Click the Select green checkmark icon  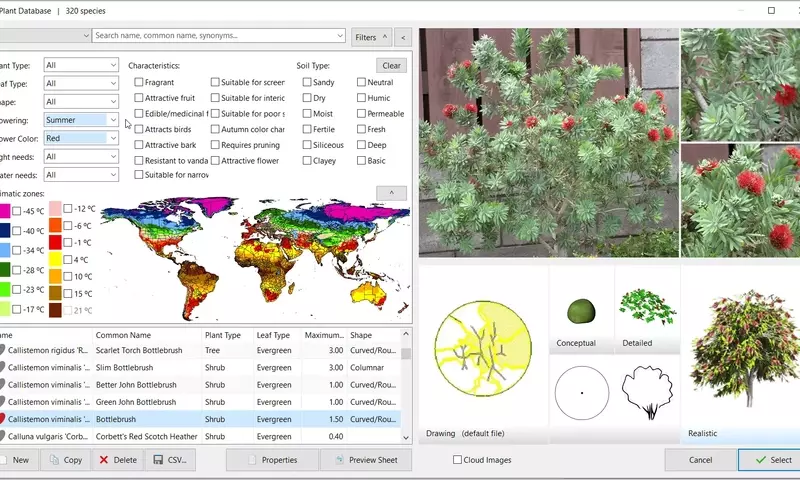tap(761, 460)
